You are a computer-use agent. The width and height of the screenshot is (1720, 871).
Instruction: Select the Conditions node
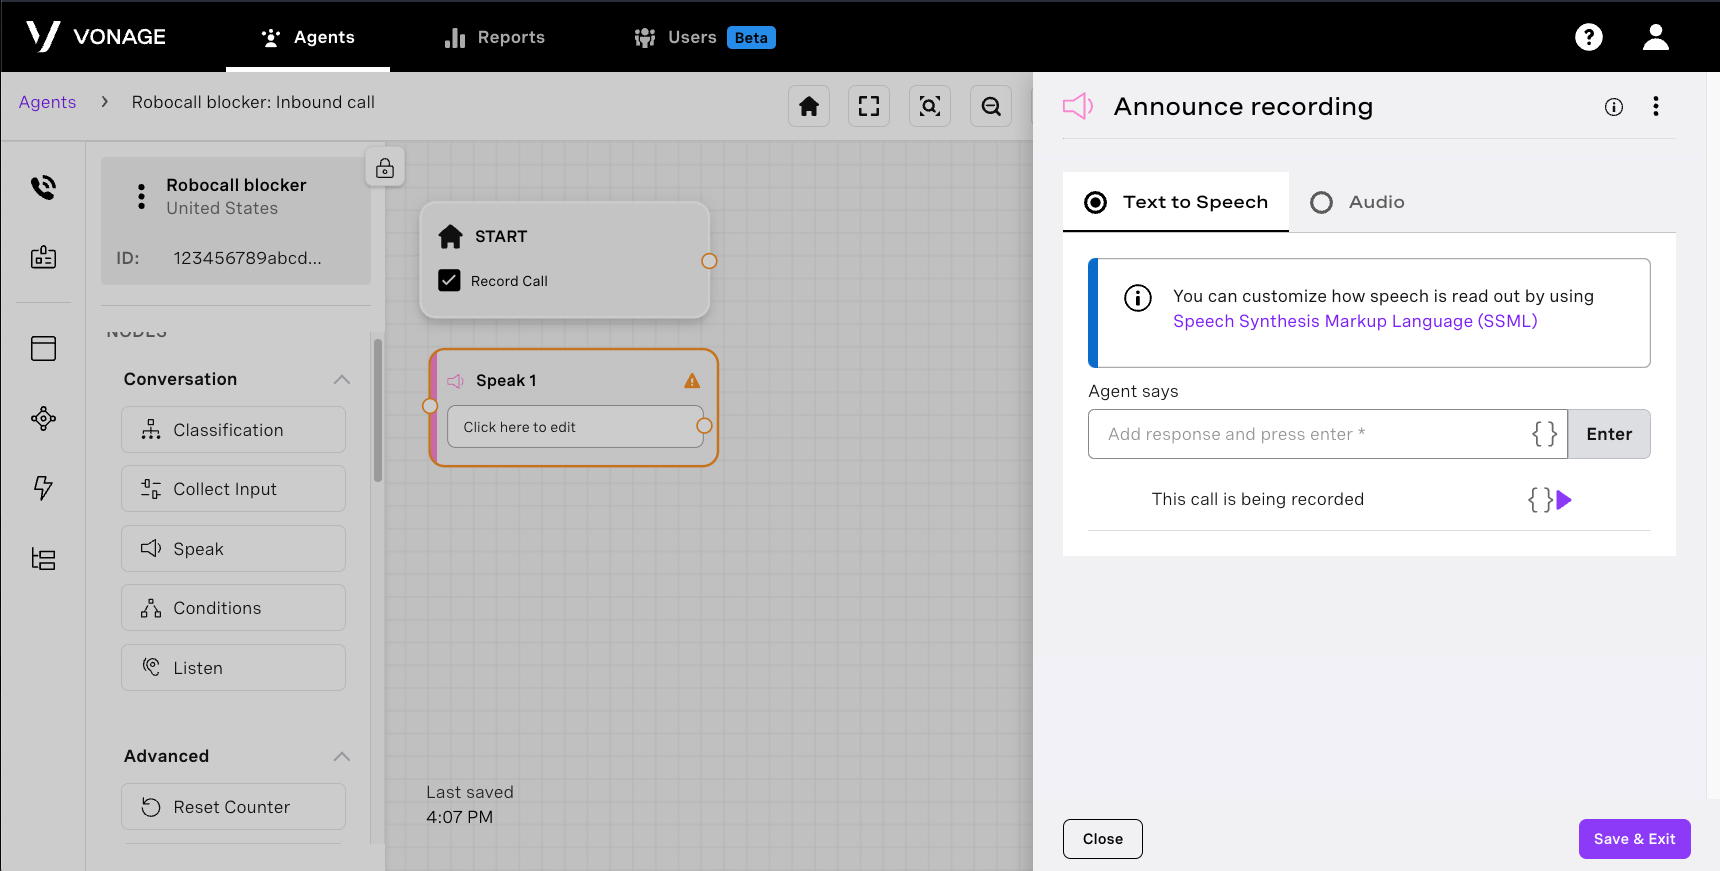pos(234,608)
